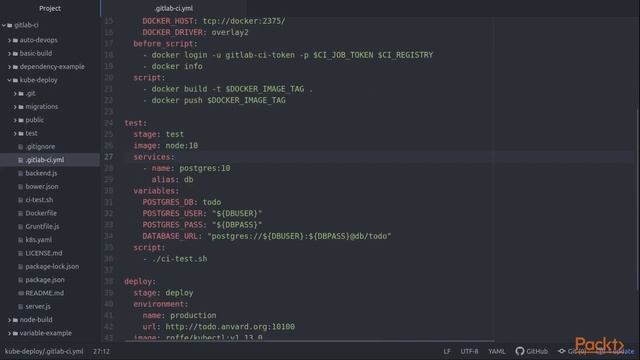The image size is (640, 360).
Task: Click the ci-test.sh file icon
Action: [20, 200]
